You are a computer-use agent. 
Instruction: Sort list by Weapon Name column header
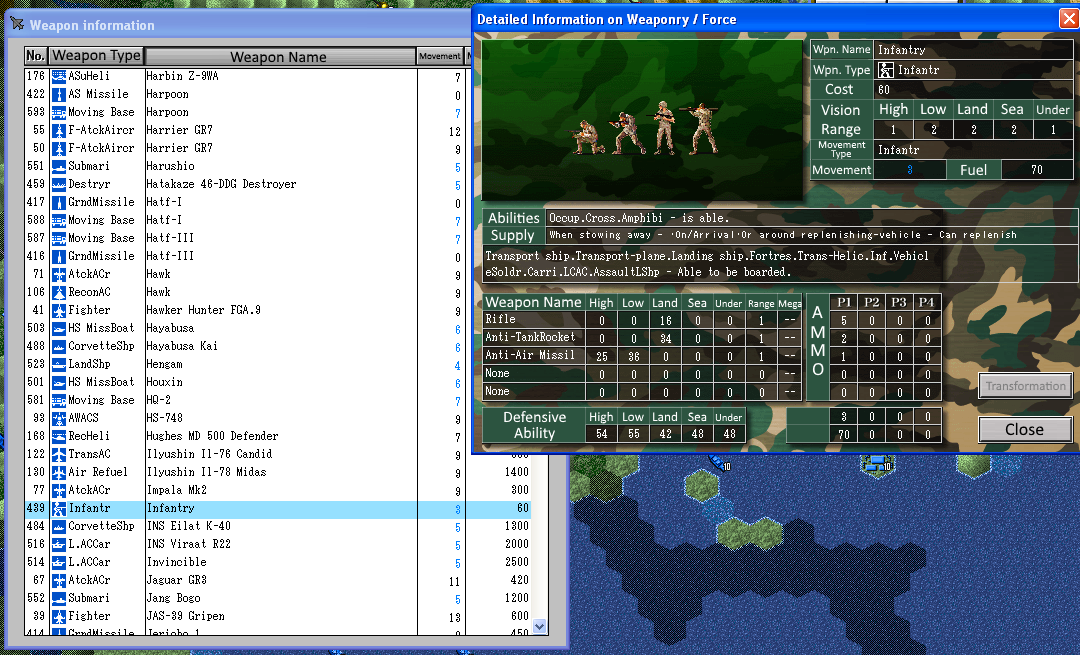[279, 57]
